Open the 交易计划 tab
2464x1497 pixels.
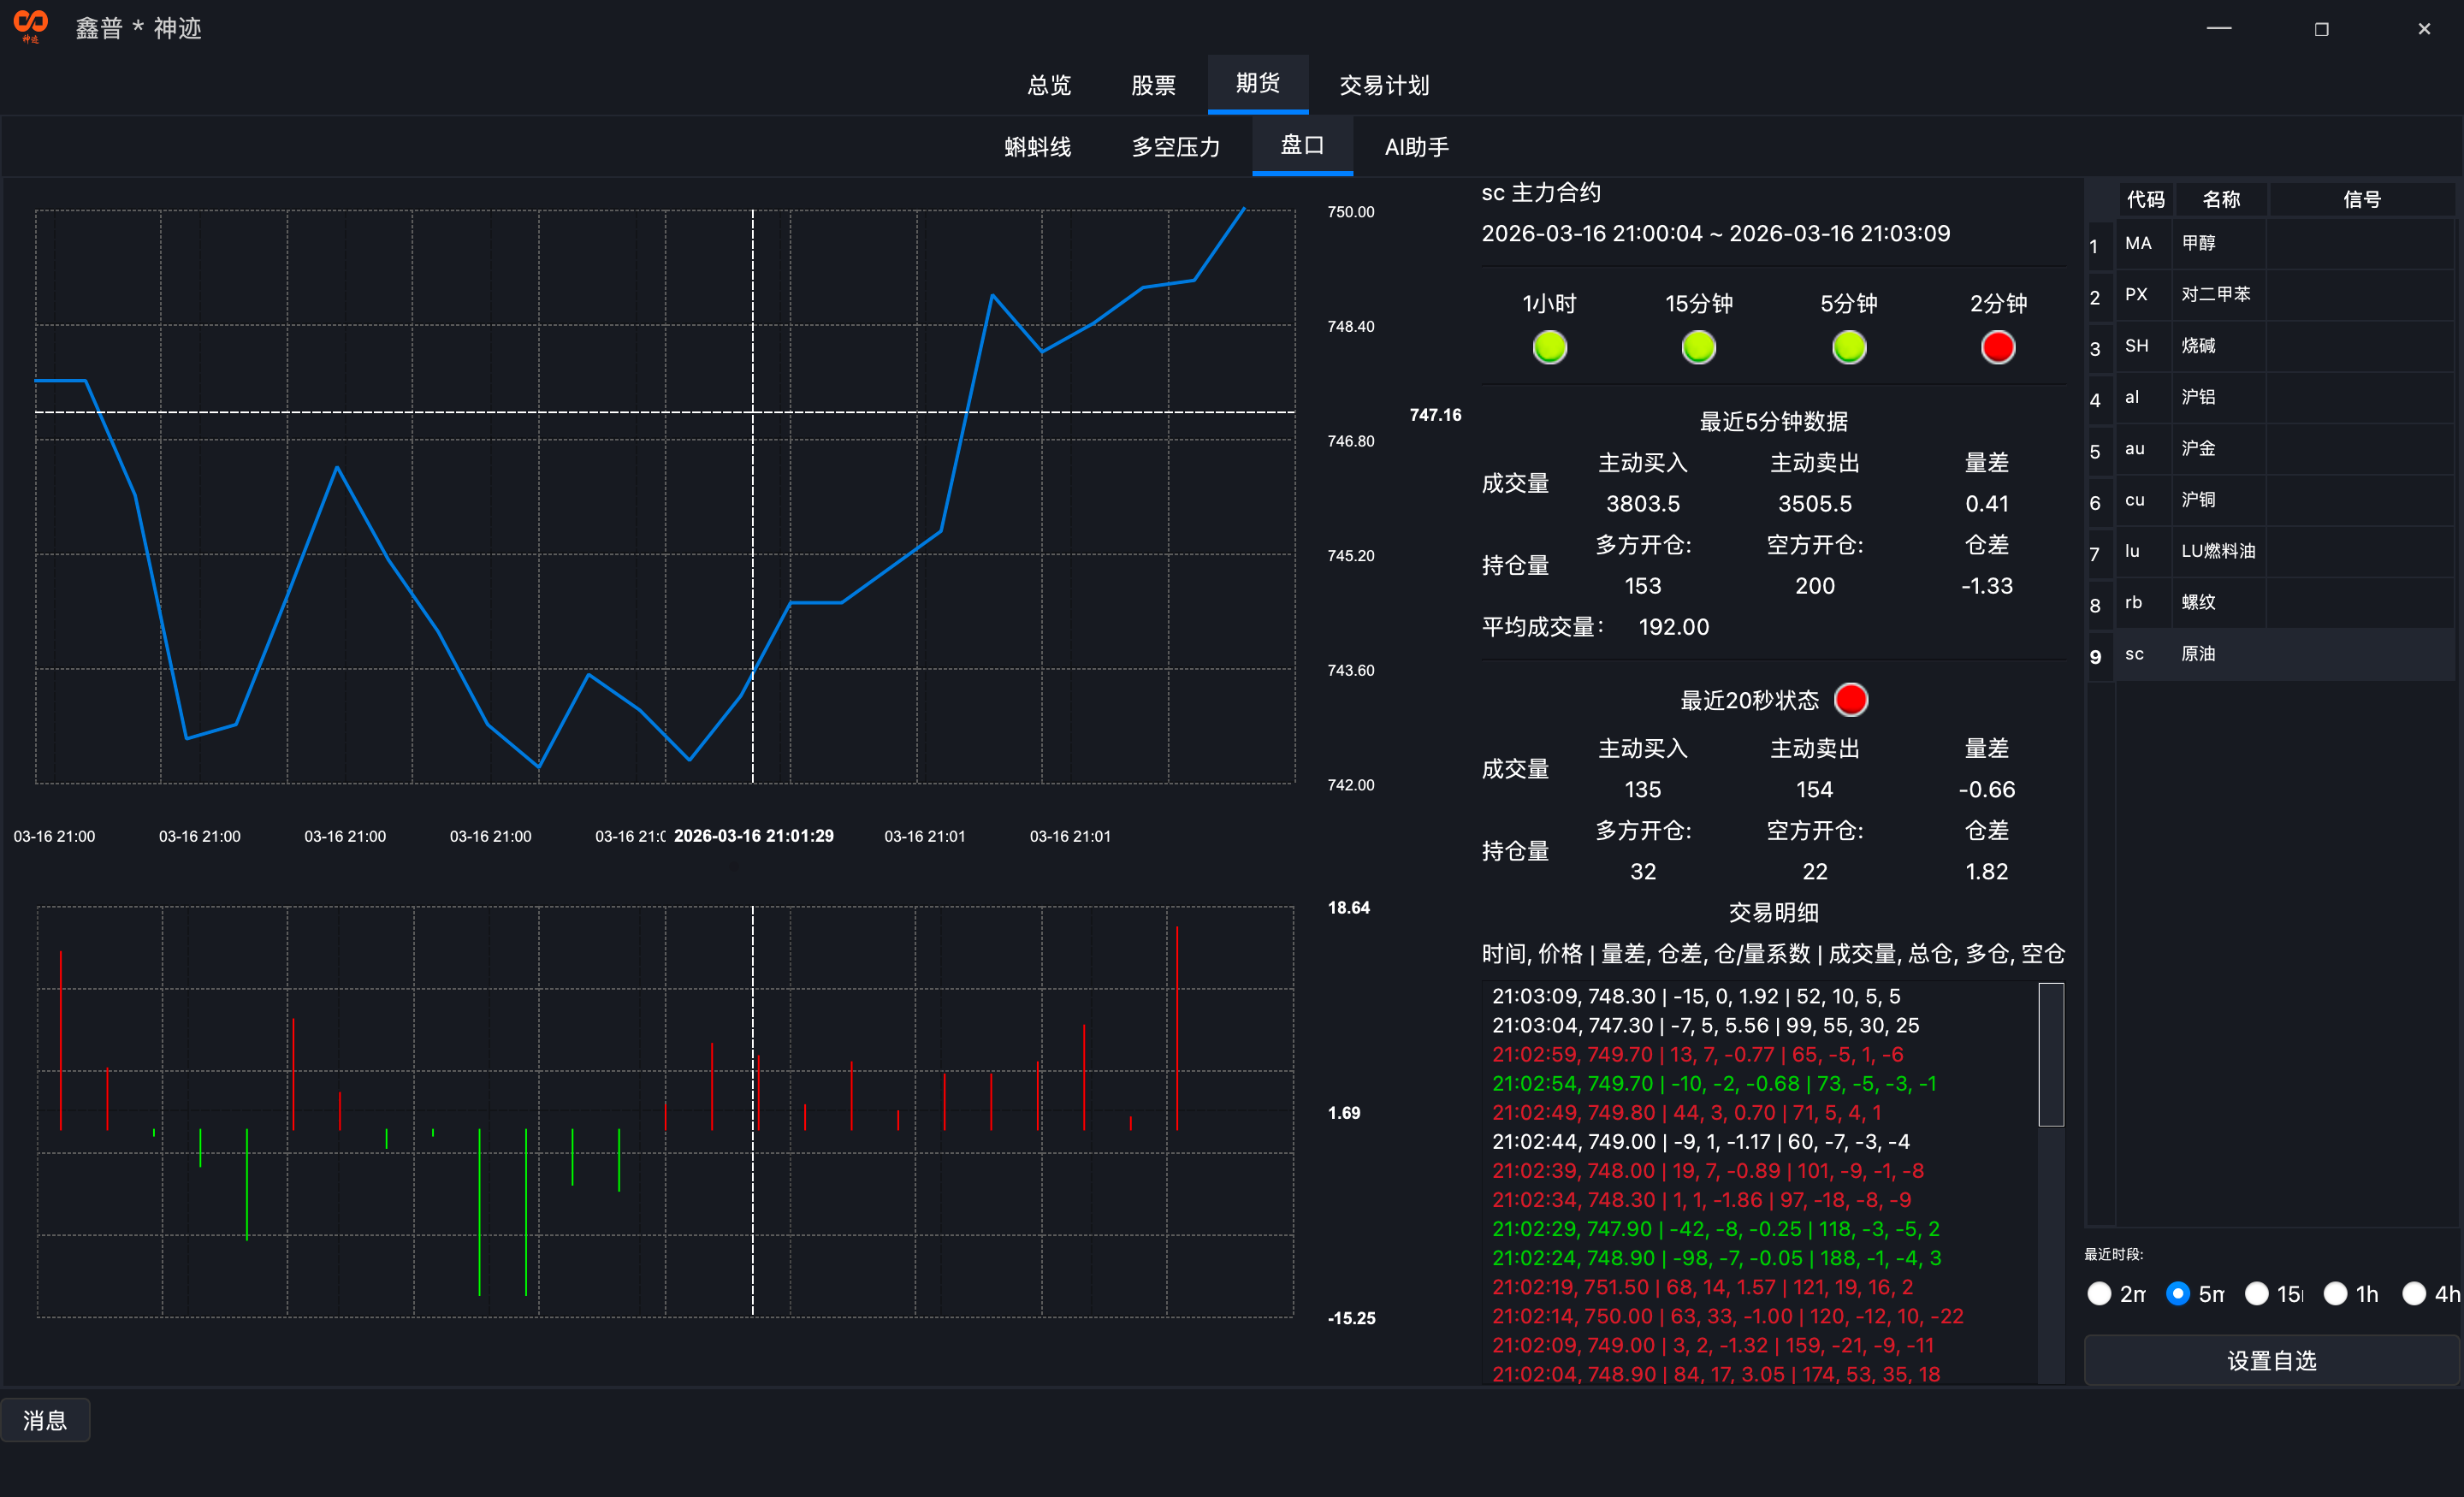1384,85
